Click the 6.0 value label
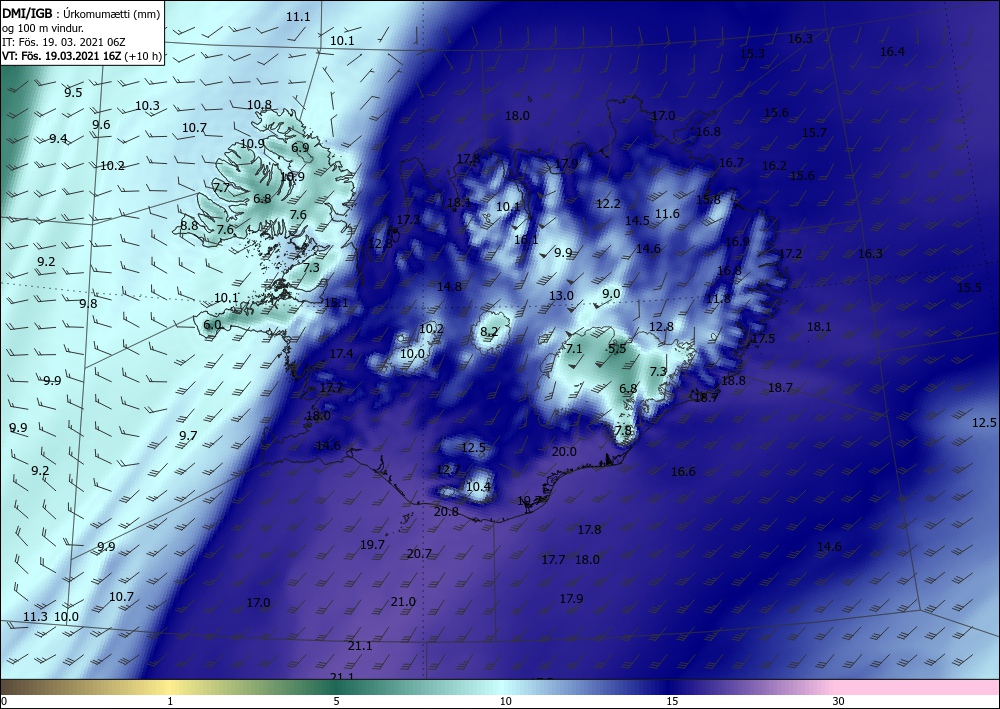Image resolution: width=1000 pixels, height=709 pixels. click(212, 325)
